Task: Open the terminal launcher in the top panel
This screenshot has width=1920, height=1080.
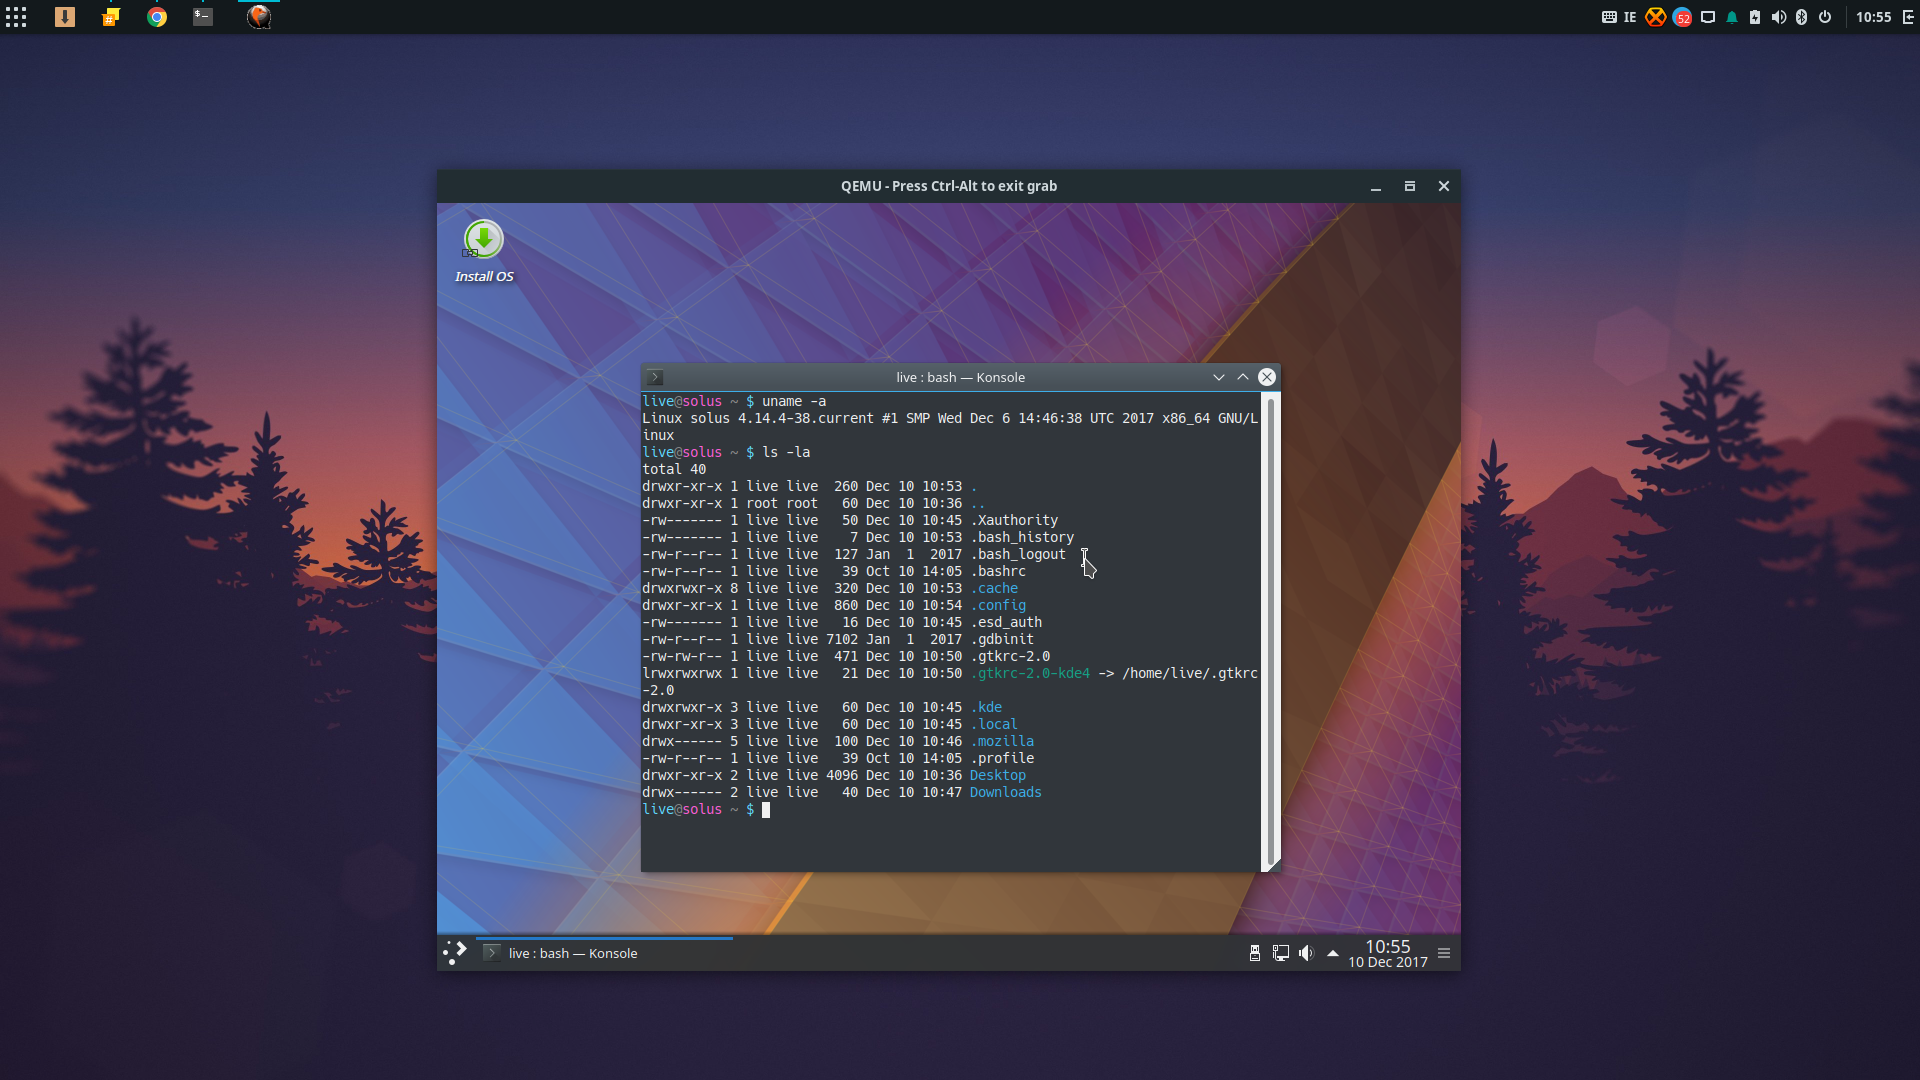Action: point(203,17)
